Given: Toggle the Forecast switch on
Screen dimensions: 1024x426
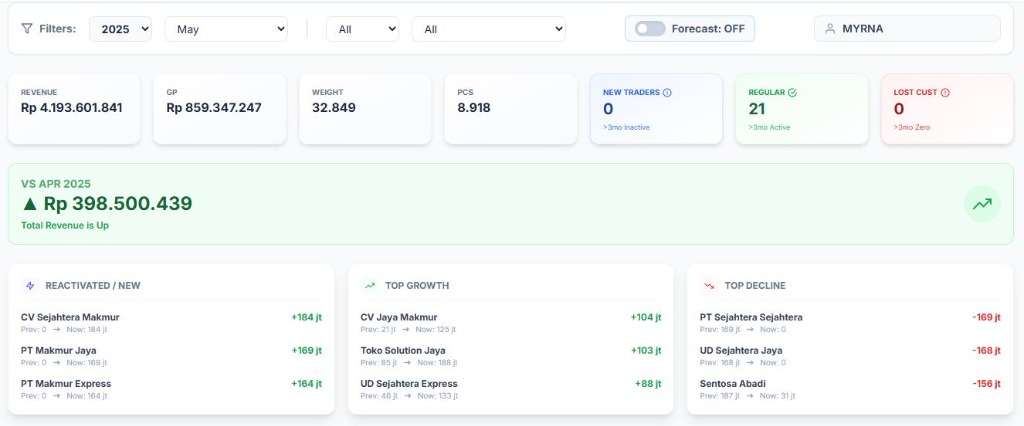Looking at the screenshot, I should [650, 29].
